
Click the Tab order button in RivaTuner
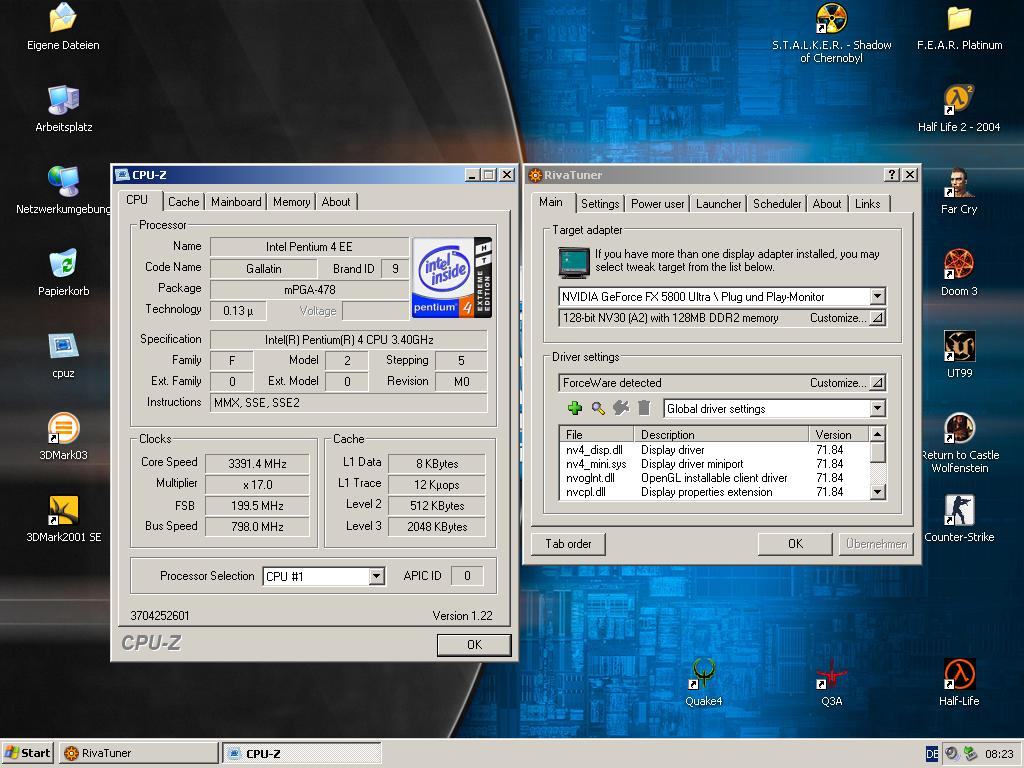coord(568,543)
